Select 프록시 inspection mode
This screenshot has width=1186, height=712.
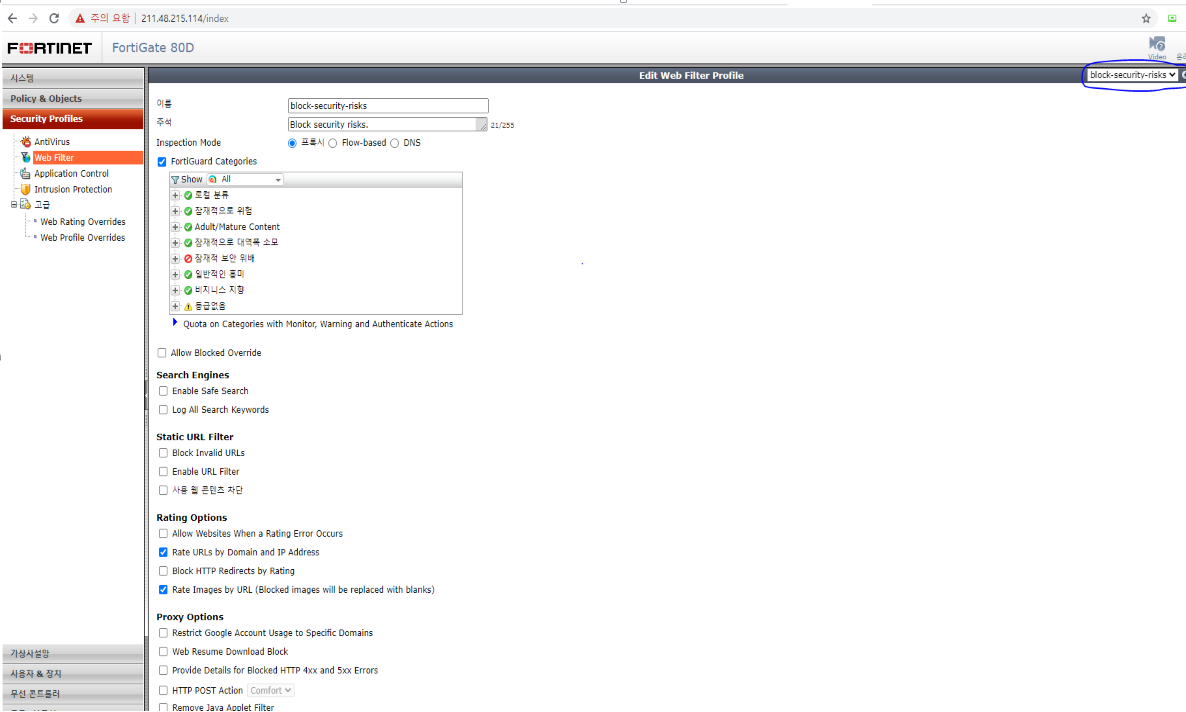[x=292, y=143]
